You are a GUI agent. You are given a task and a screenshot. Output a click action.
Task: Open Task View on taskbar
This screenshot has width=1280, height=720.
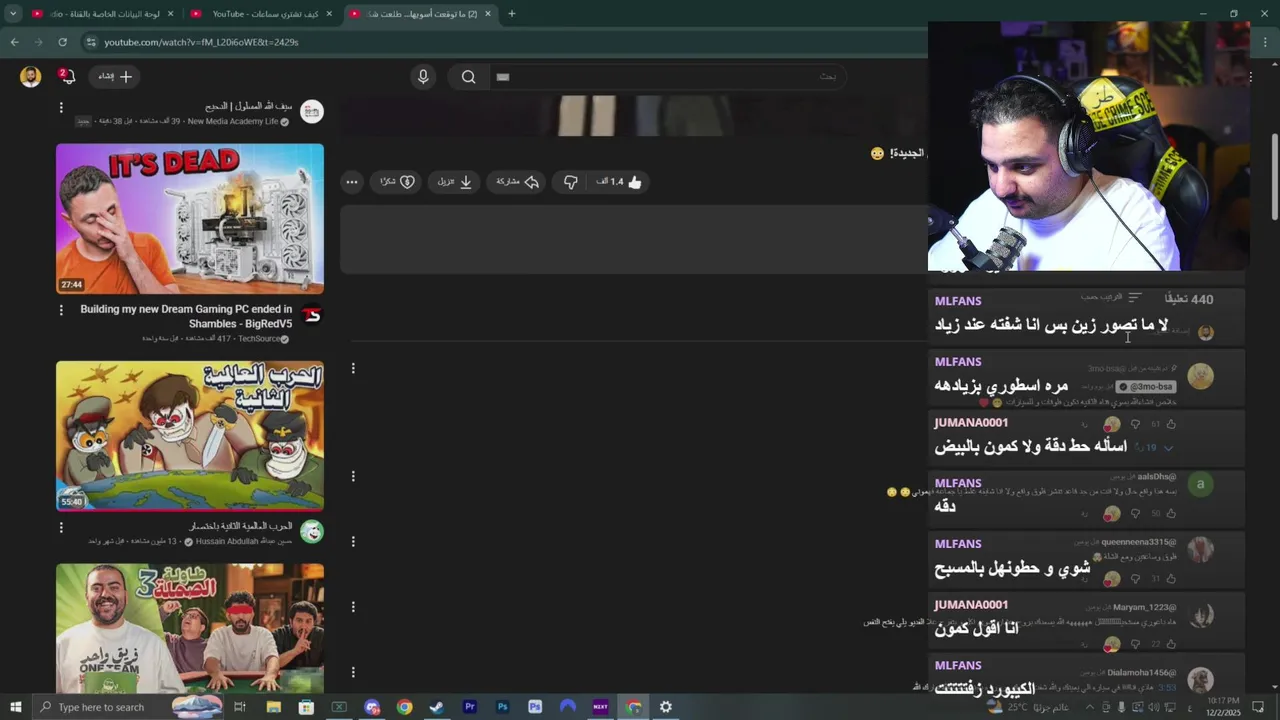click(240, 707)
